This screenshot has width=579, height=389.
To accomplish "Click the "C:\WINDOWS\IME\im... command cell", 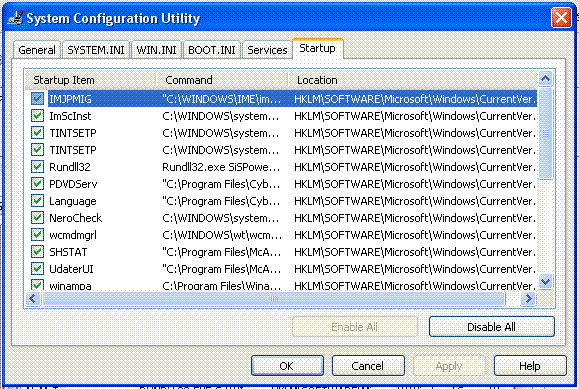I will pyautogui.click(x=221, y=99).
